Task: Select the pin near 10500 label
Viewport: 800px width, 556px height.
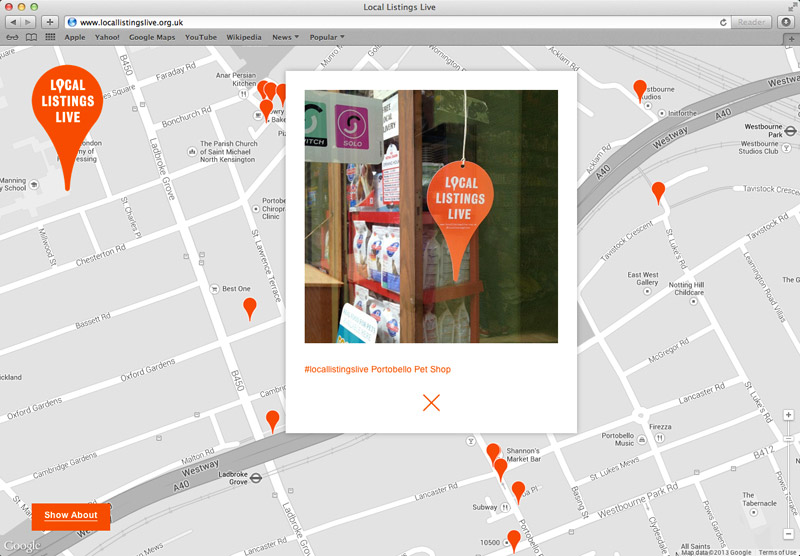Action: point(514,541)
